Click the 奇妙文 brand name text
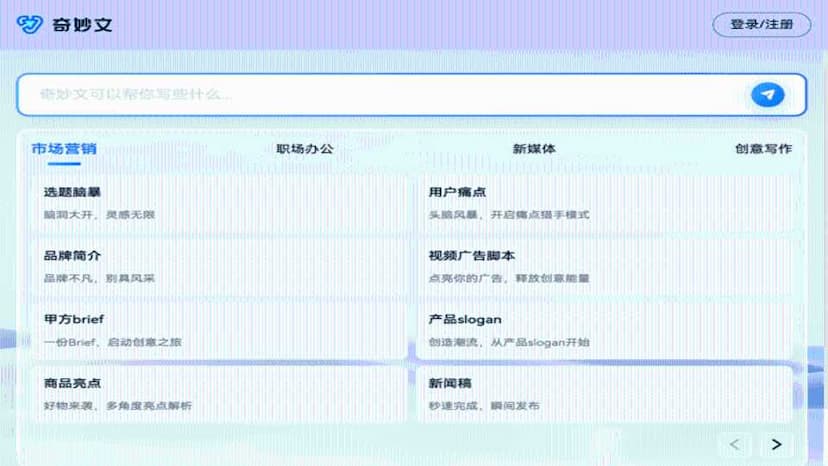 pyautogui.click(x=82, y=25)
